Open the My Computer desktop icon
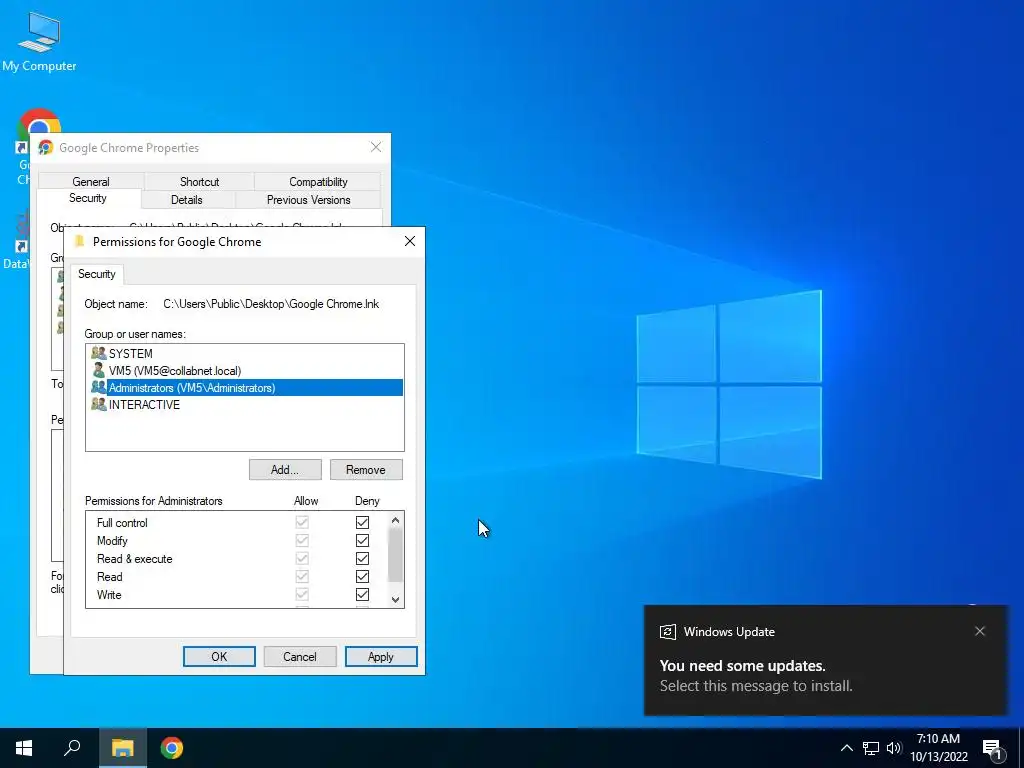Image resolution: width=1024 pixels, height=768 pixels. 39,41
